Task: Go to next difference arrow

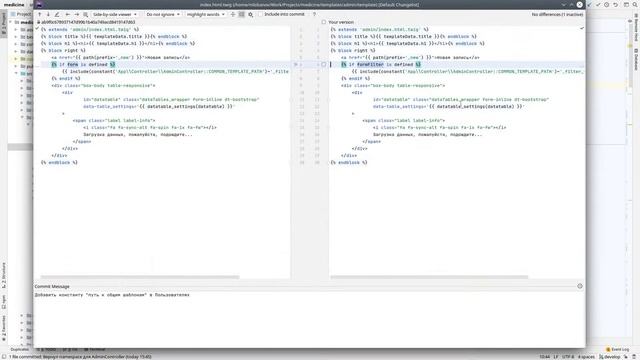Action: coord(48,14)
